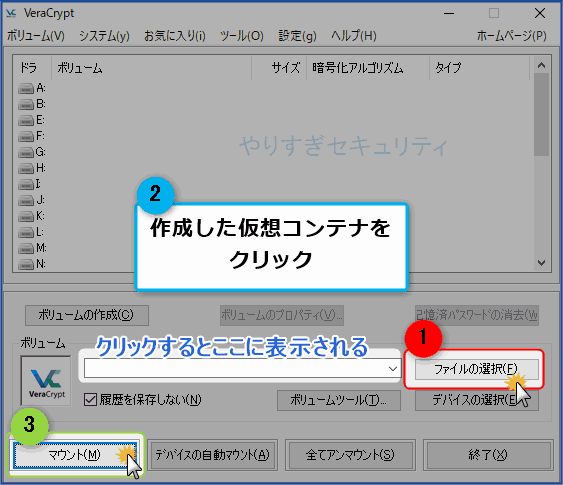Close the VeraCrypt window
This screenshot has width=563, height=485.
click(x=540, y=14)
